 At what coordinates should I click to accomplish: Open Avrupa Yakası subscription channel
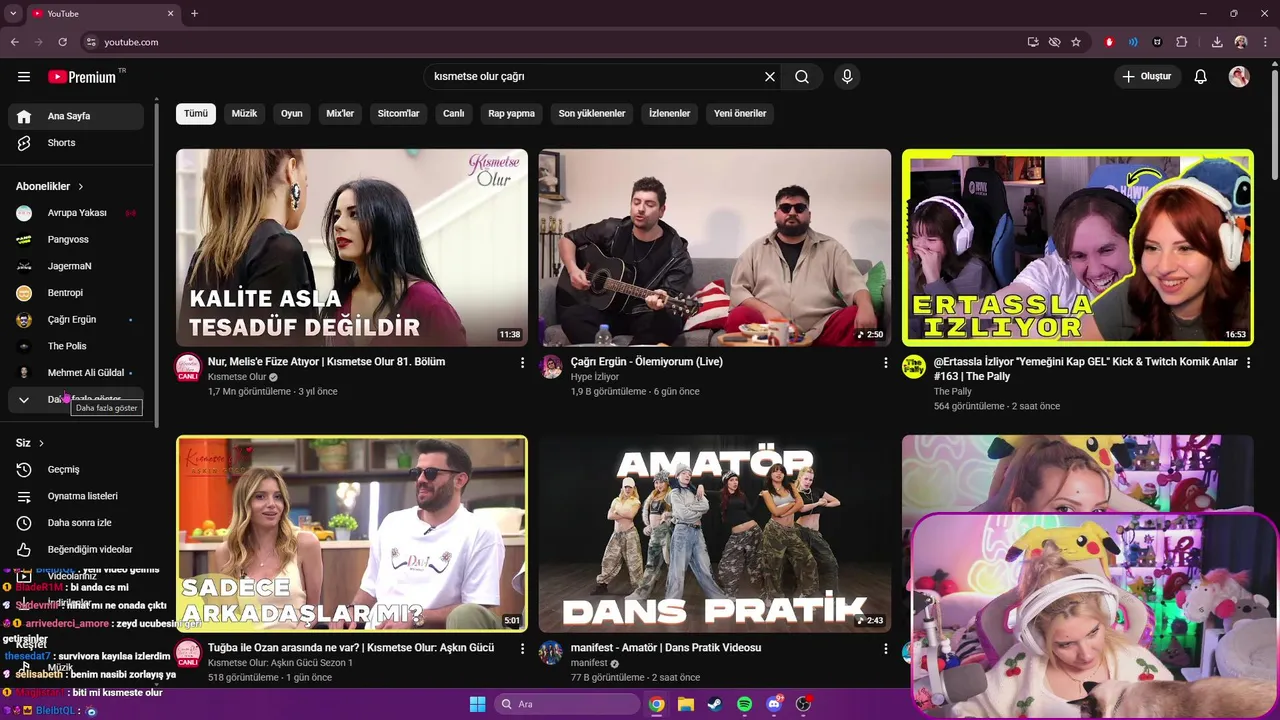pos(76,213)
